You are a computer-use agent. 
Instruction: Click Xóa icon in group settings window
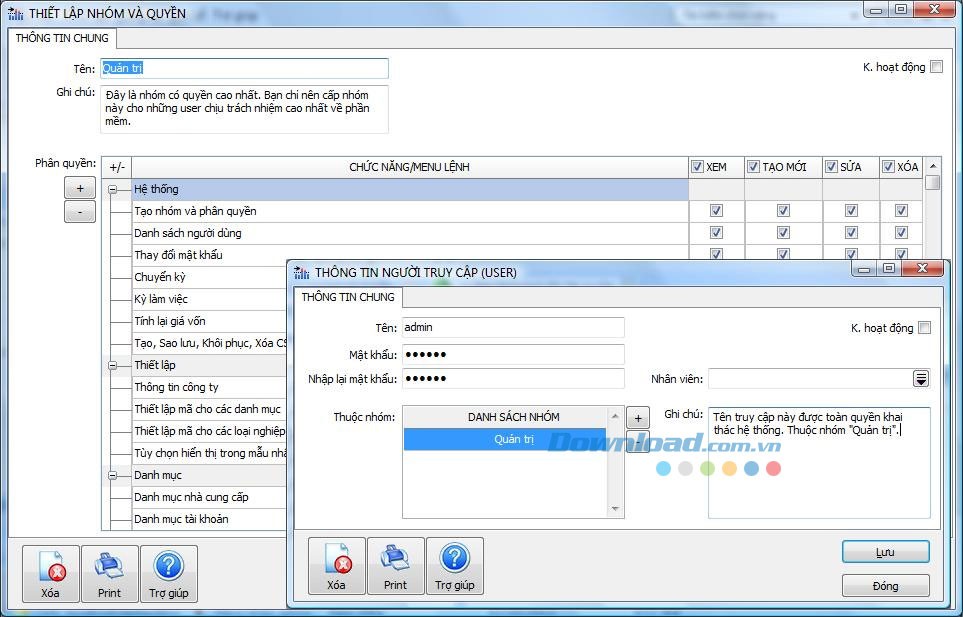(51, 574)
